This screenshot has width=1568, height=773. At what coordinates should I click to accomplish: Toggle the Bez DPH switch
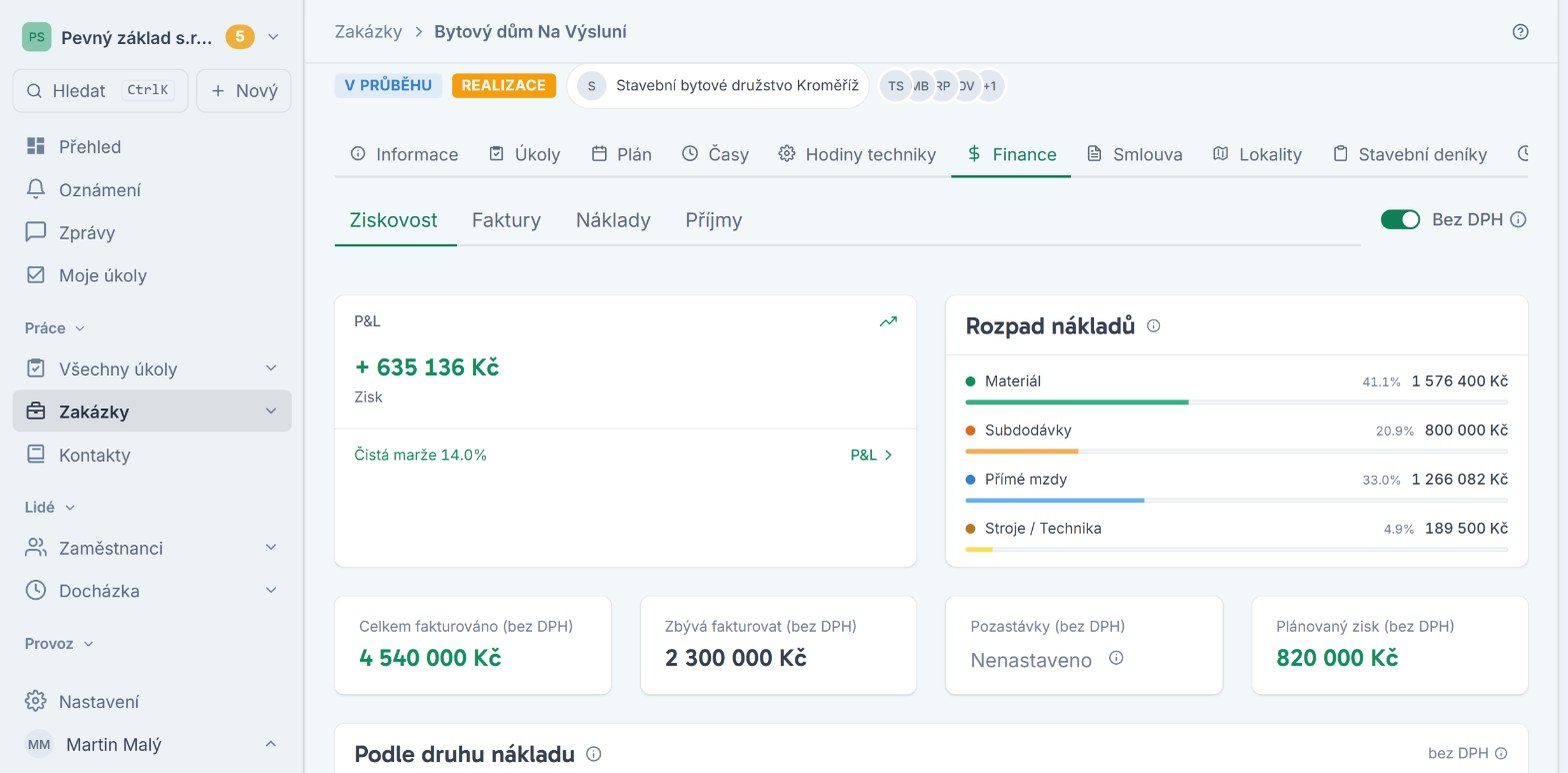1400,220
